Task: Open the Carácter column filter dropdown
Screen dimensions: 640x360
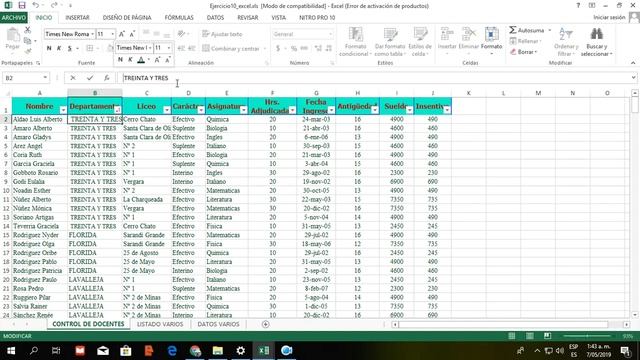Action: point(201,110)
